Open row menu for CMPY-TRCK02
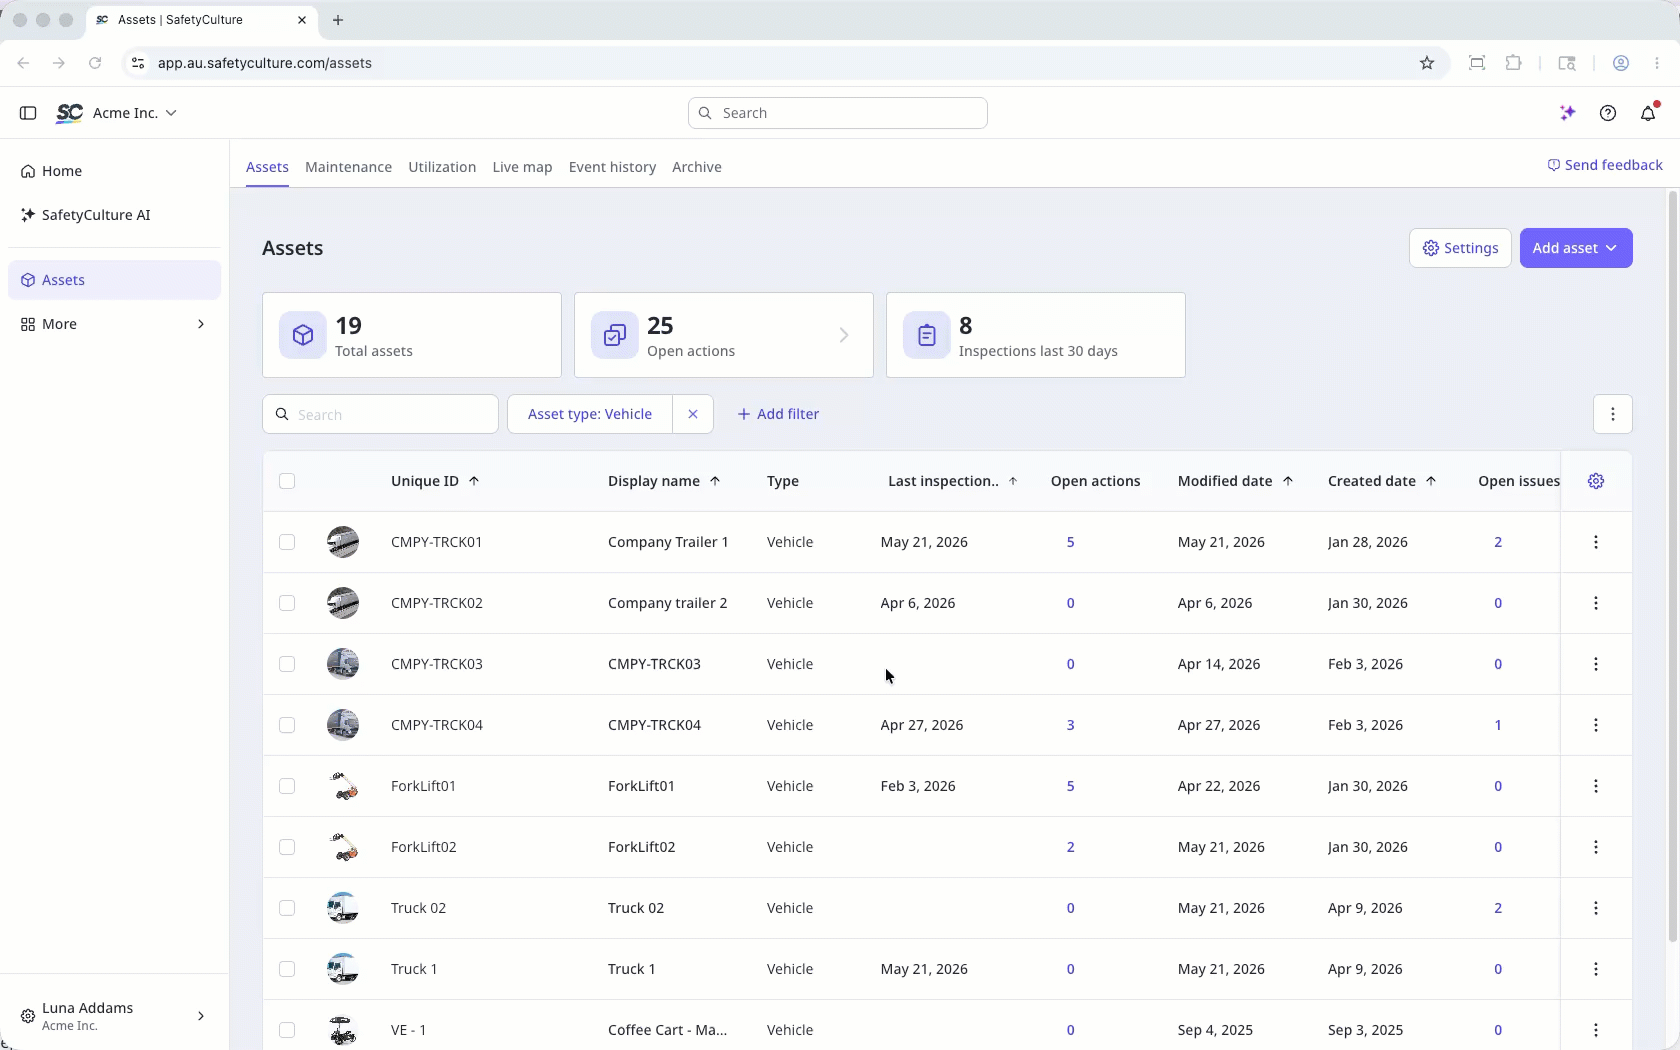Image resolution: width=1680 pixels, height=1050 pixels. [x=1596, y=603]
